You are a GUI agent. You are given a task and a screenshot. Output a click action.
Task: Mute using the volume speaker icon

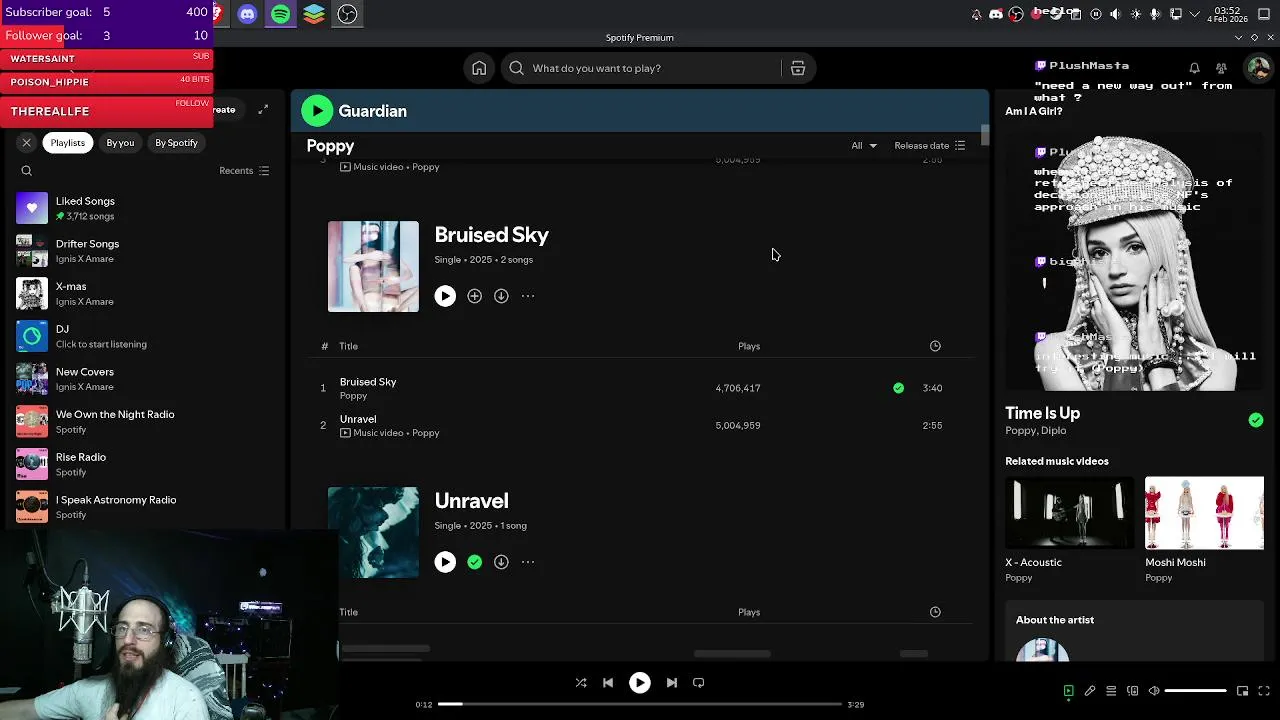point(1153,691)
